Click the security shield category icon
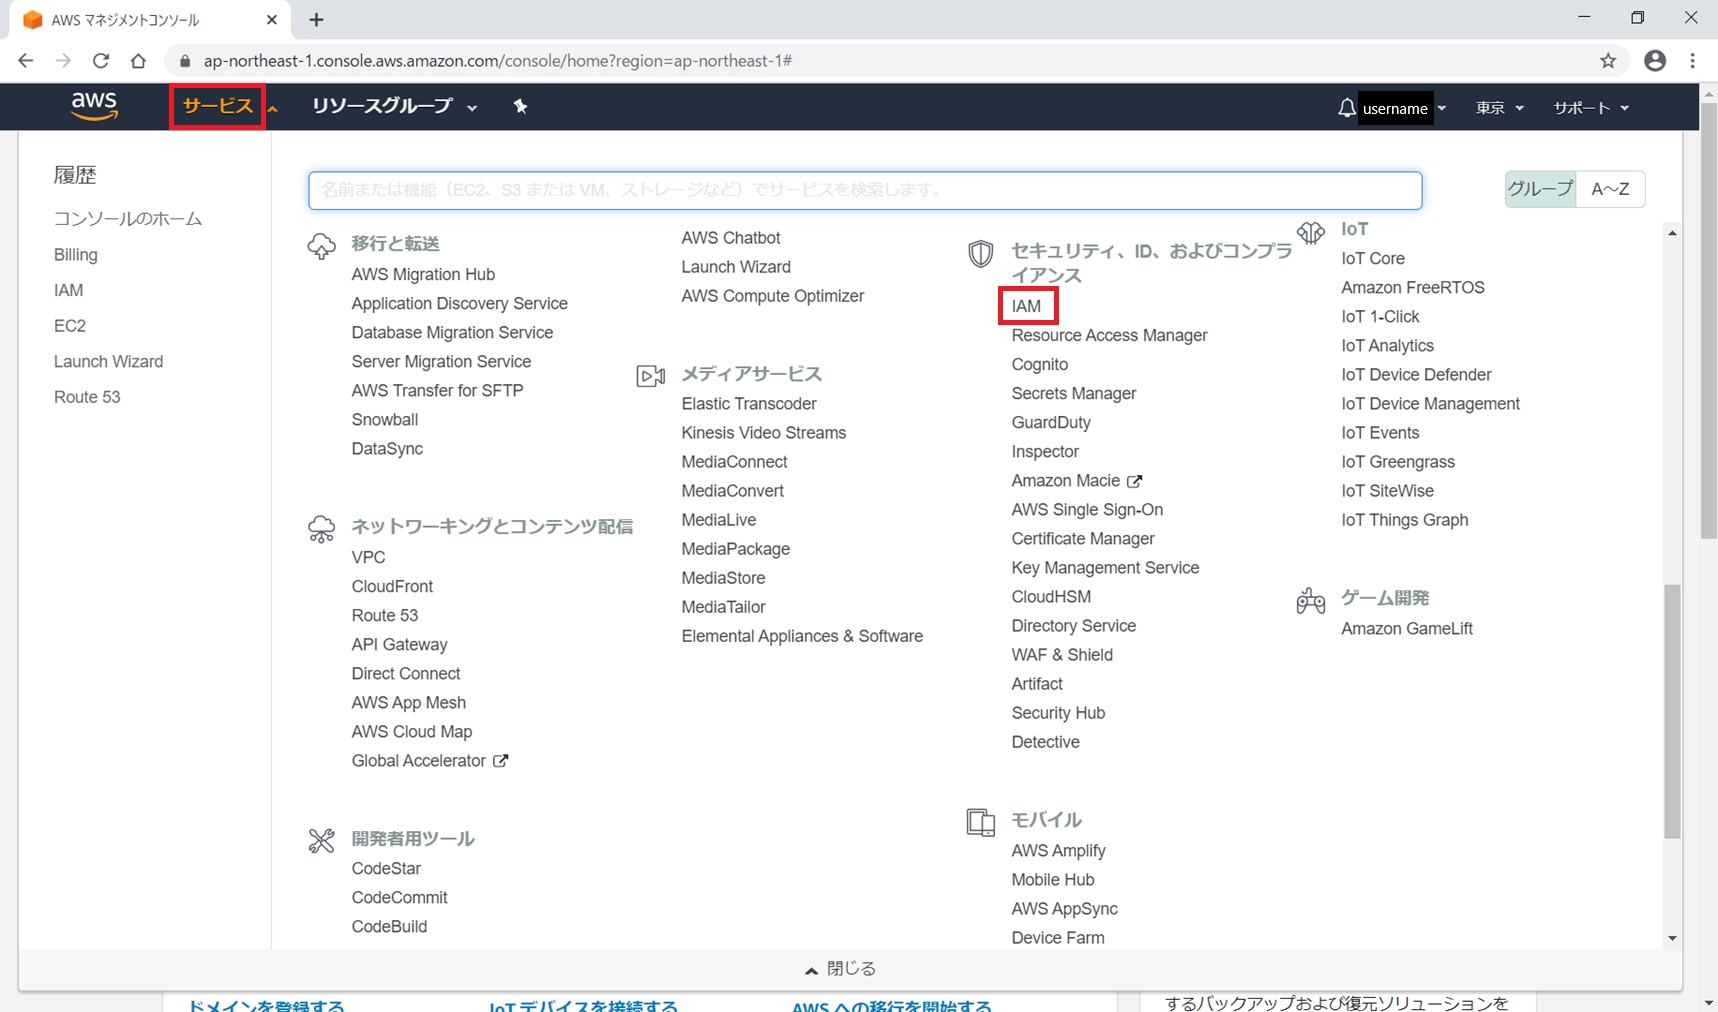The height and width of the screenshot is (1012, 1718). [x=981, y=254]
